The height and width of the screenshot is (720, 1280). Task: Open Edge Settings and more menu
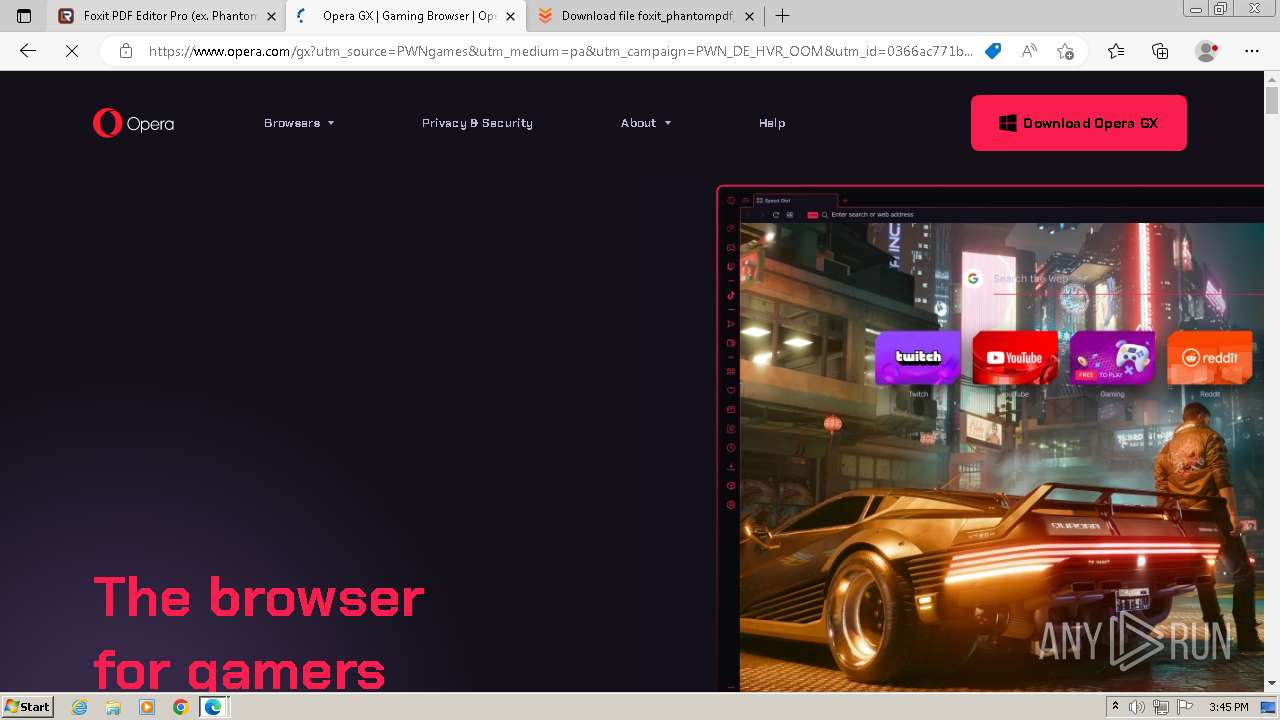coord(1252,51)
